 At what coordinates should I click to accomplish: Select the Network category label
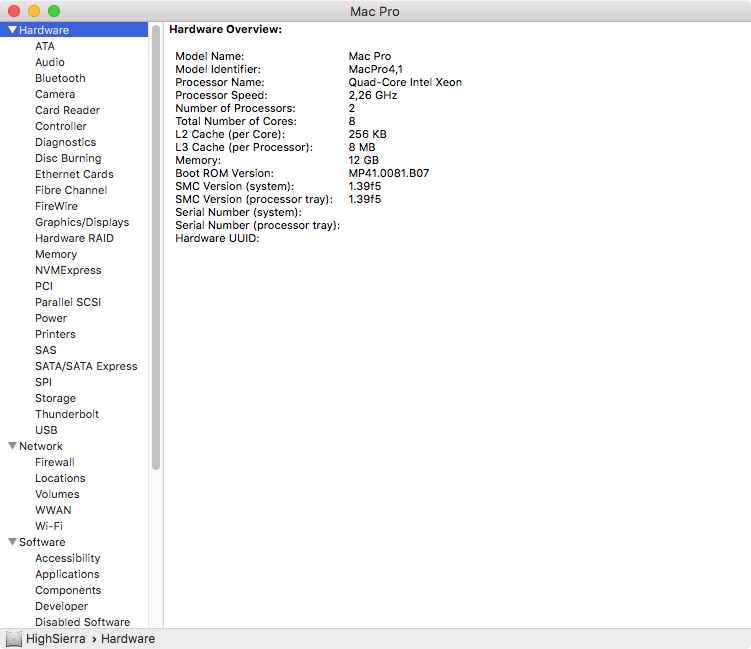[x=41, y=446]
